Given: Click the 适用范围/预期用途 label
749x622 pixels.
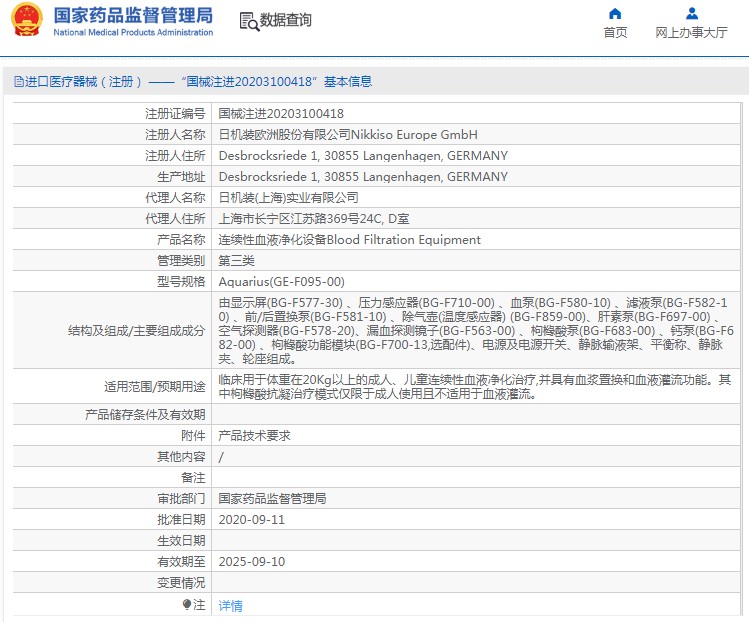Looking at the screenshot, I should [155, 386].
